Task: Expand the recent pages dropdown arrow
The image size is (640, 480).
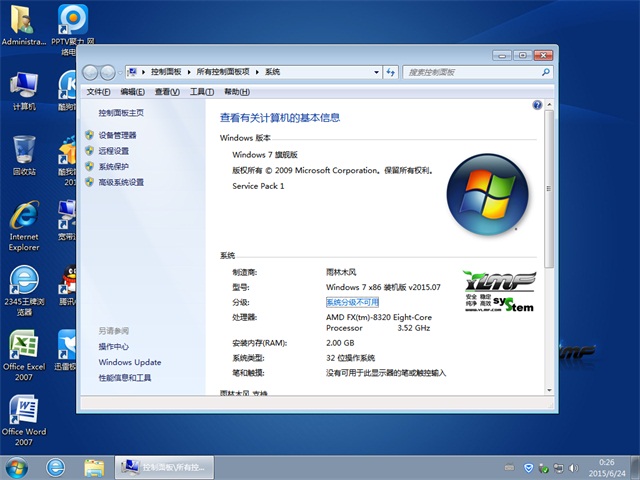Action: point(120,73)
